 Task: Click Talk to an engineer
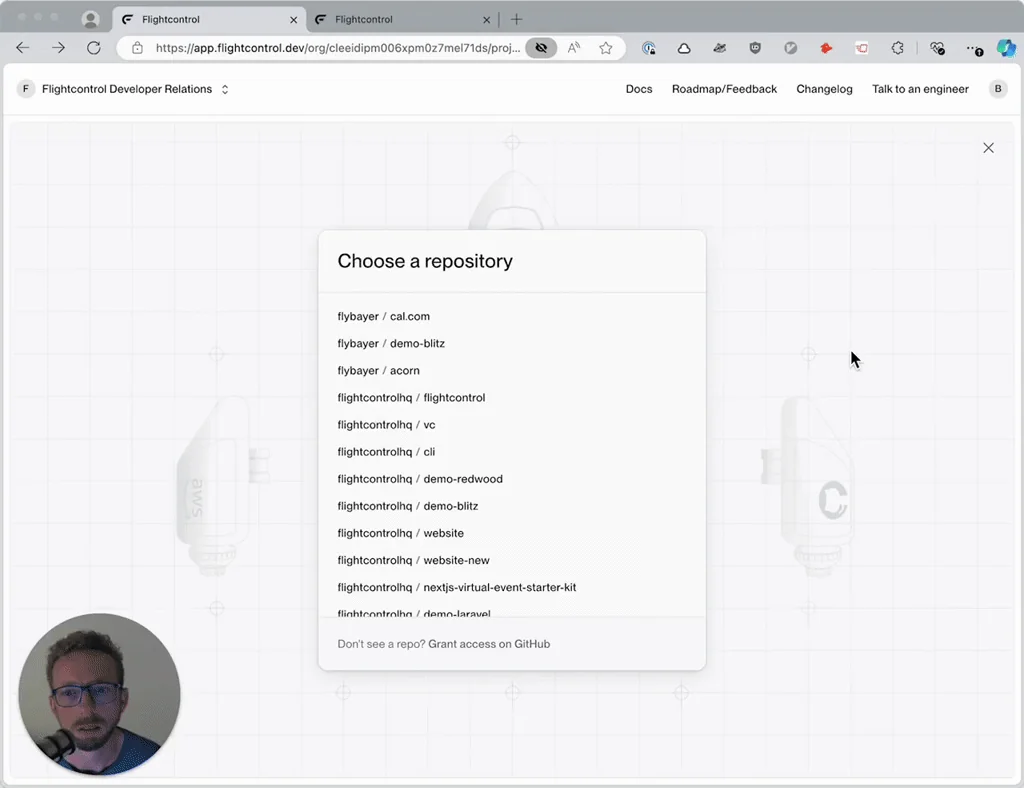920,89
